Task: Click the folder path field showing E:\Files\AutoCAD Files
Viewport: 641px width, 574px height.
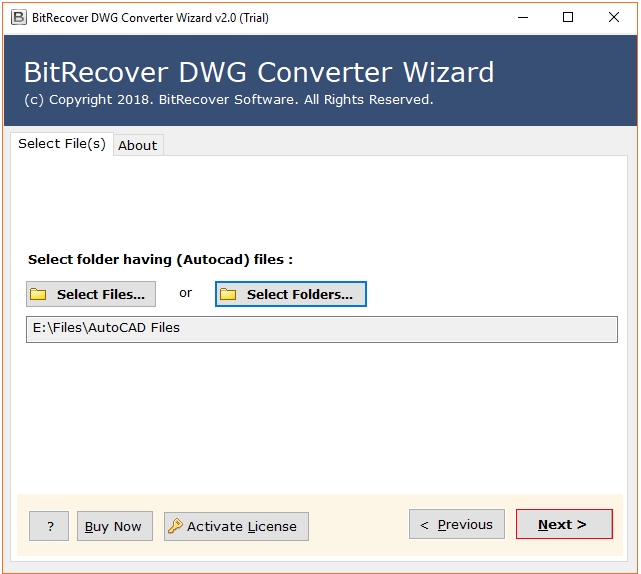Action: pos(322,329)
